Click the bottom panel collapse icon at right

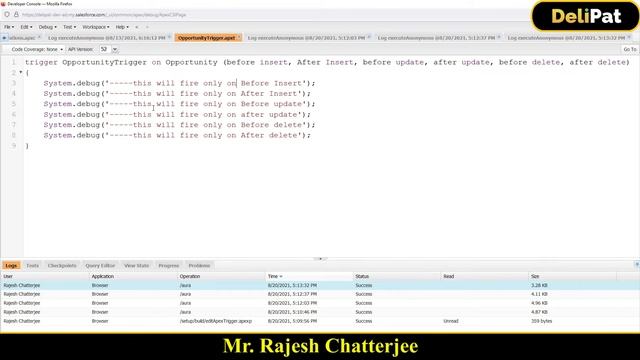point(637,265)
